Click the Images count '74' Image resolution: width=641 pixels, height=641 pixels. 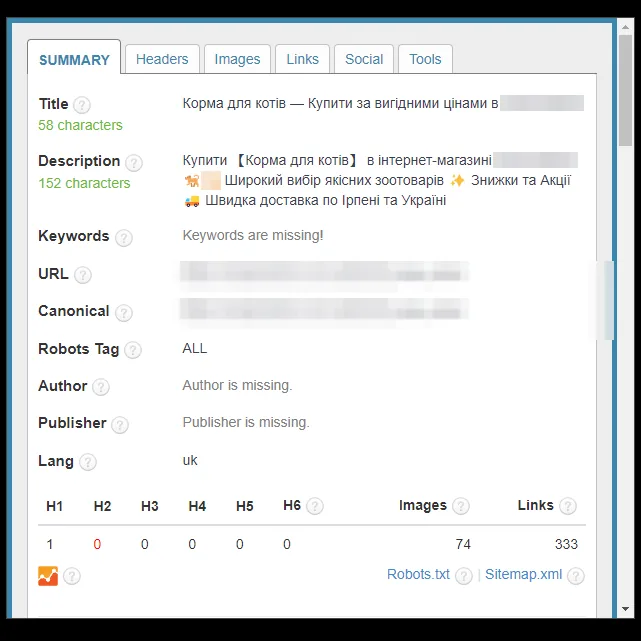pyautogui.click(x=463, y=545)
